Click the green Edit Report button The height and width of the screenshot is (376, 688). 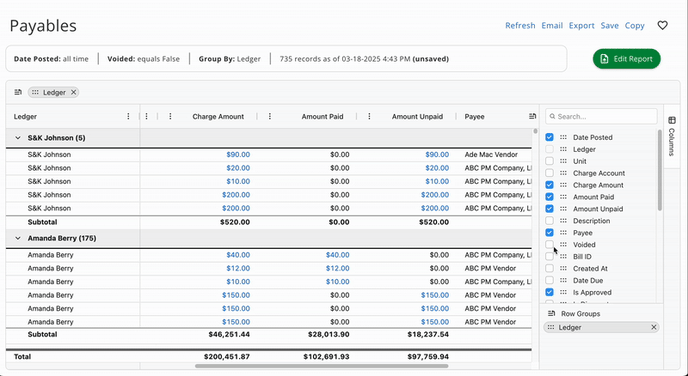click(627, 59)
